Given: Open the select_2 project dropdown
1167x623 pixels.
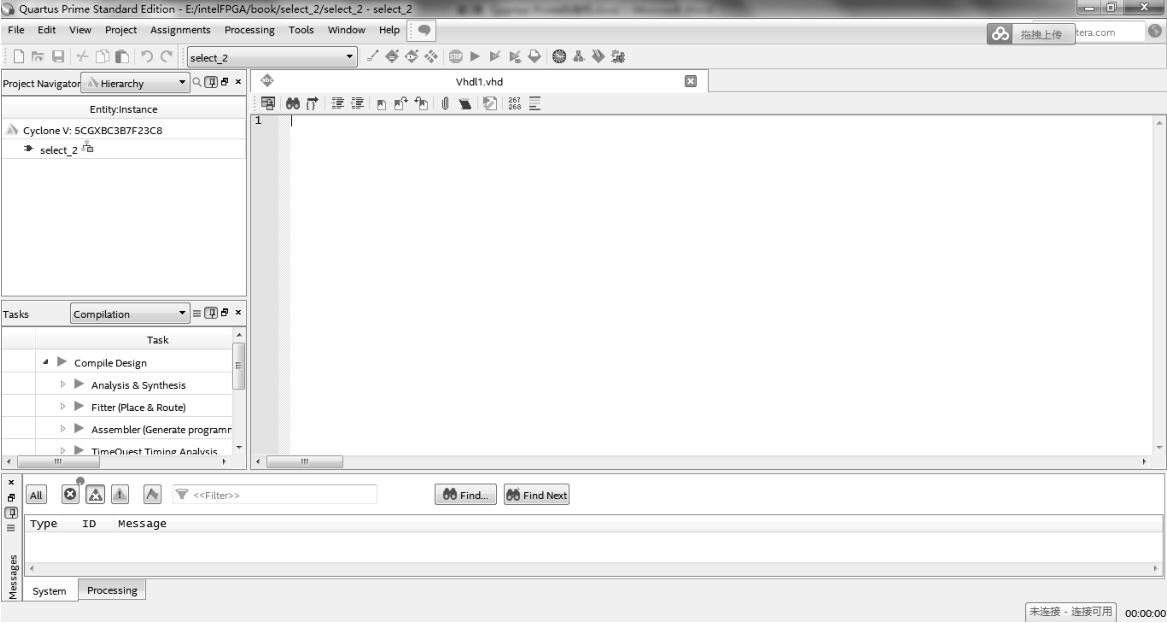Looking at the screenshot, I should pyautogui.click(x=272, y=57).
